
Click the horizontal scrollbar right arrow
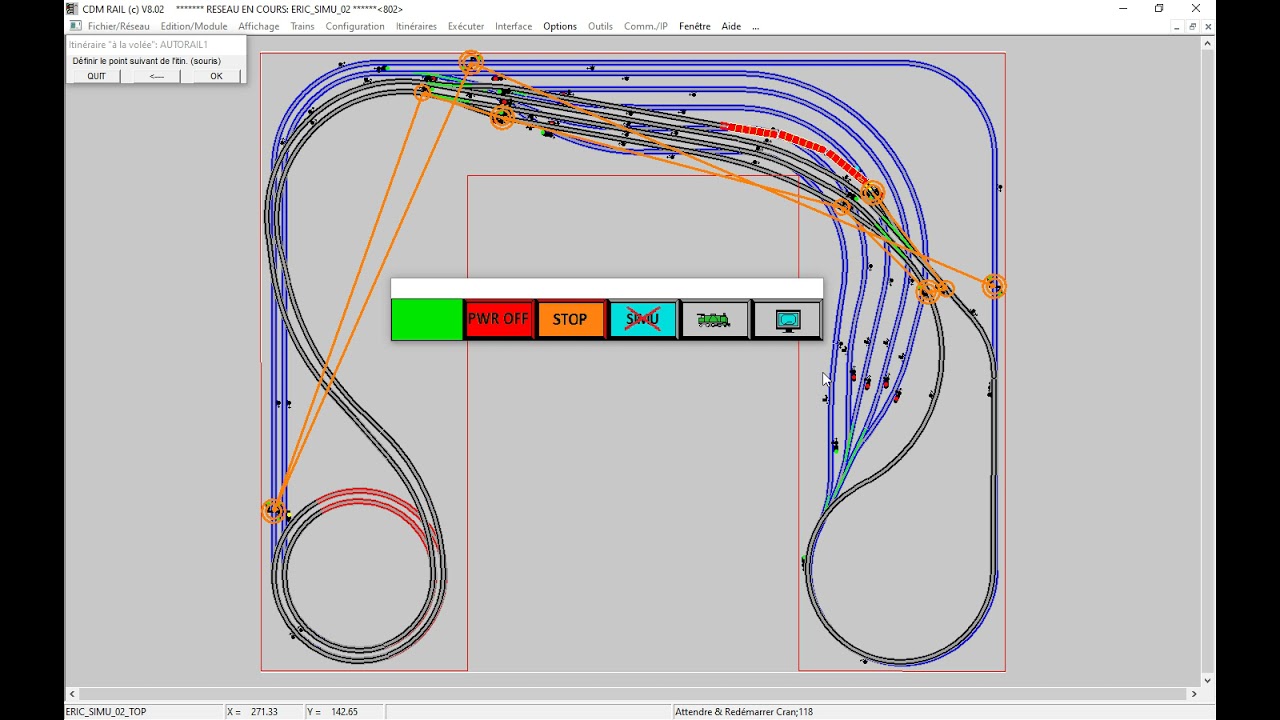pos(1193,694)
